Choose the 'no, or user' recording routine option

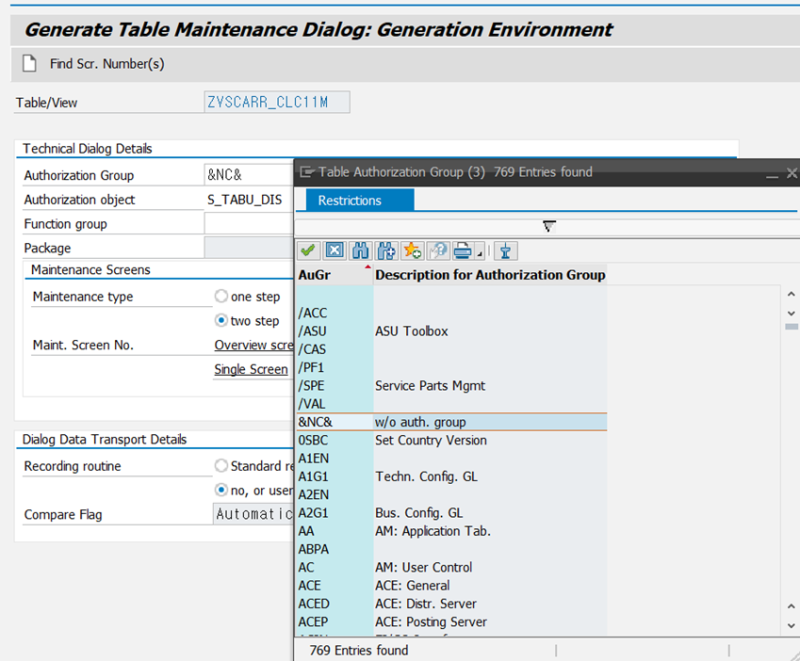coord(221,490)
